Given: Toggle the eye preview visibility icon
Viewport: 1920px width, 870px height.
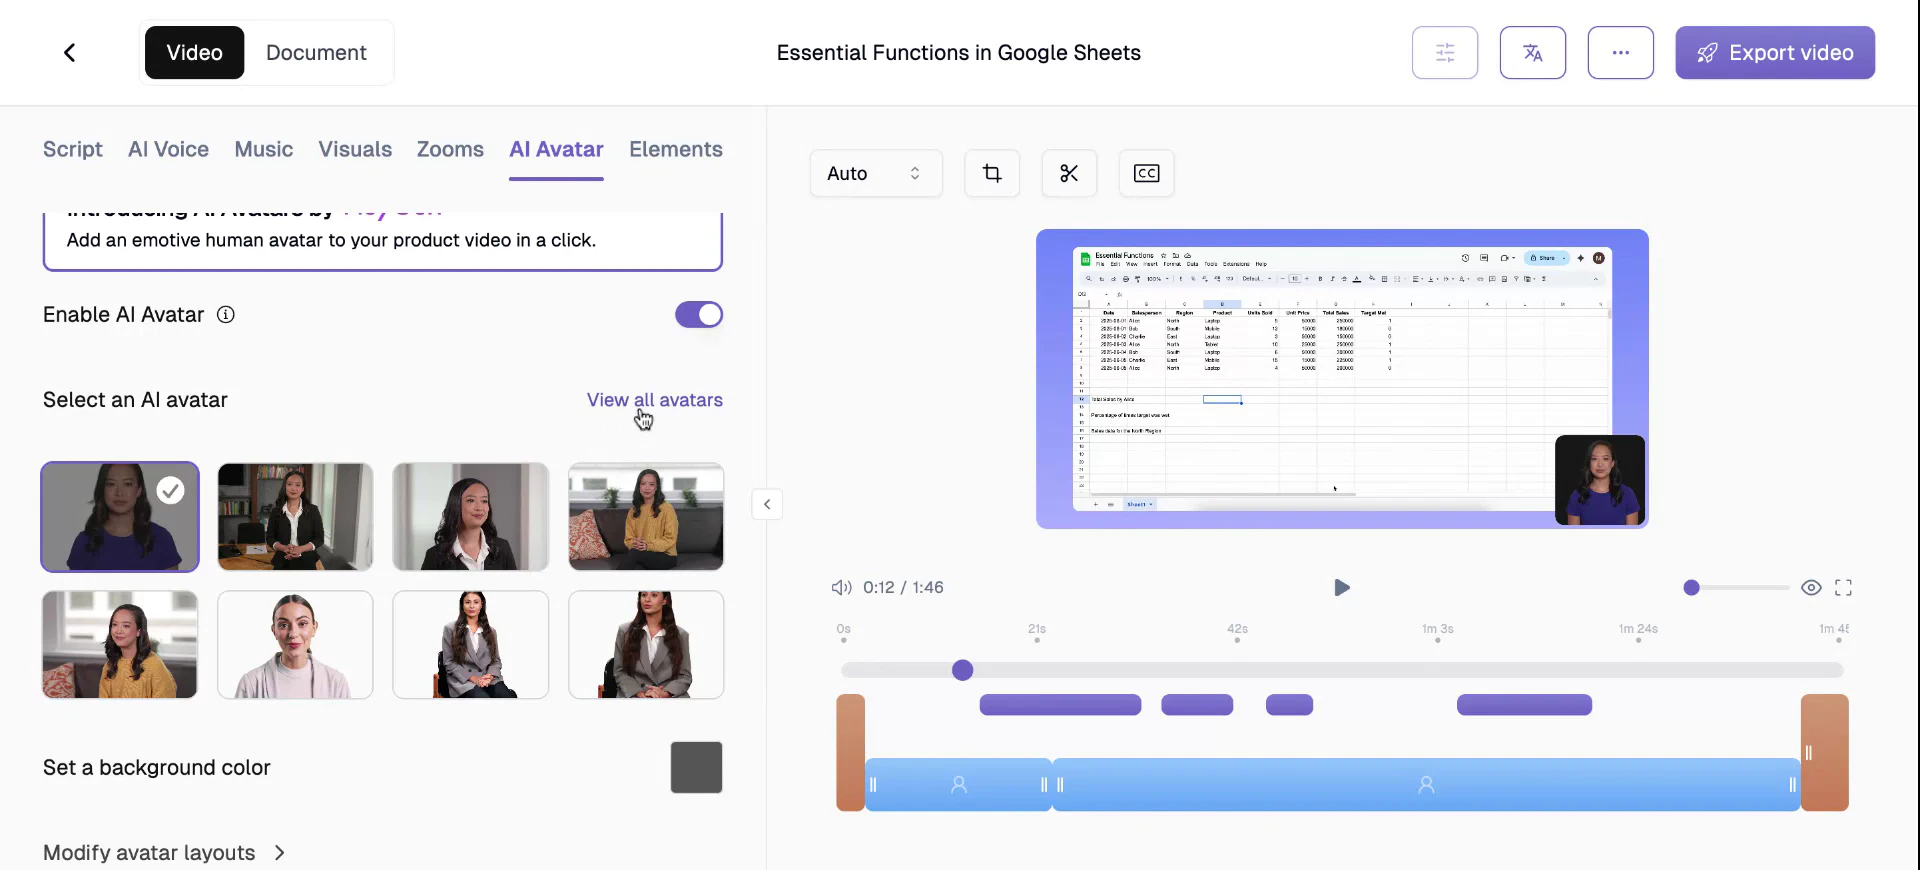Looking at the screenshot, I should pyautogui.click(x=1811, y=588).
